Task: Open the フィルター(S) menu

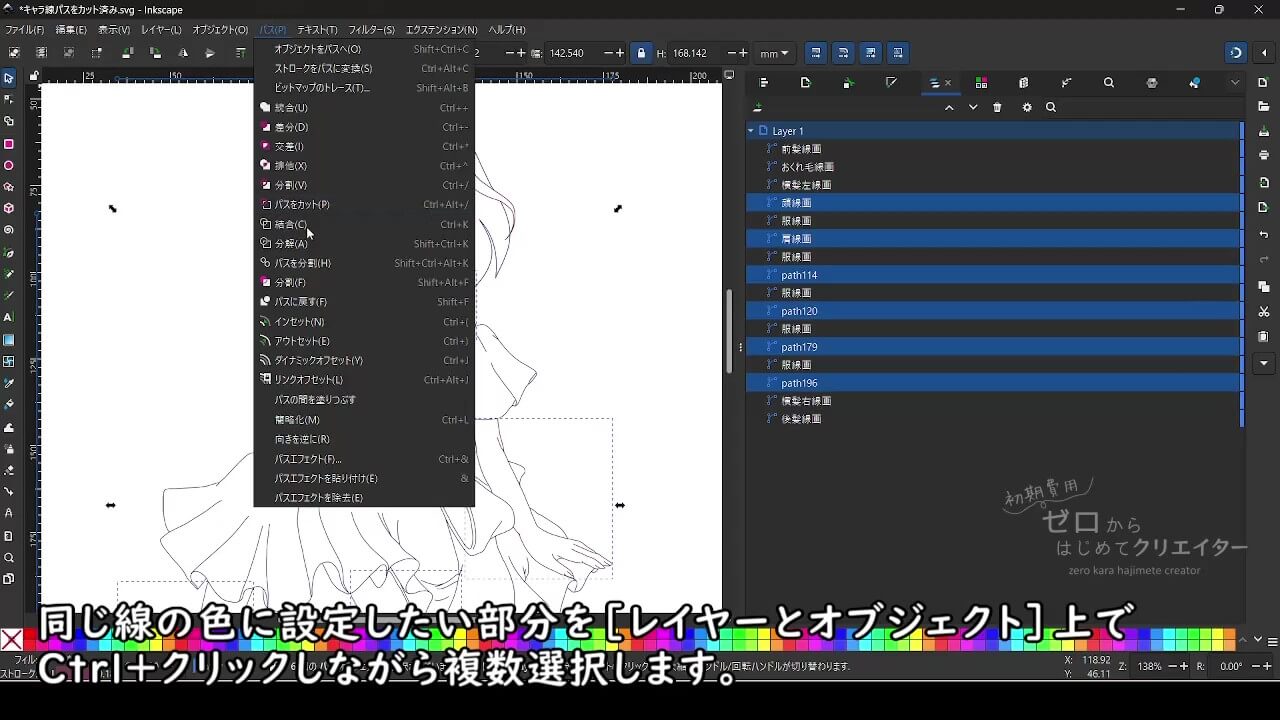Action: click(371, 30)
